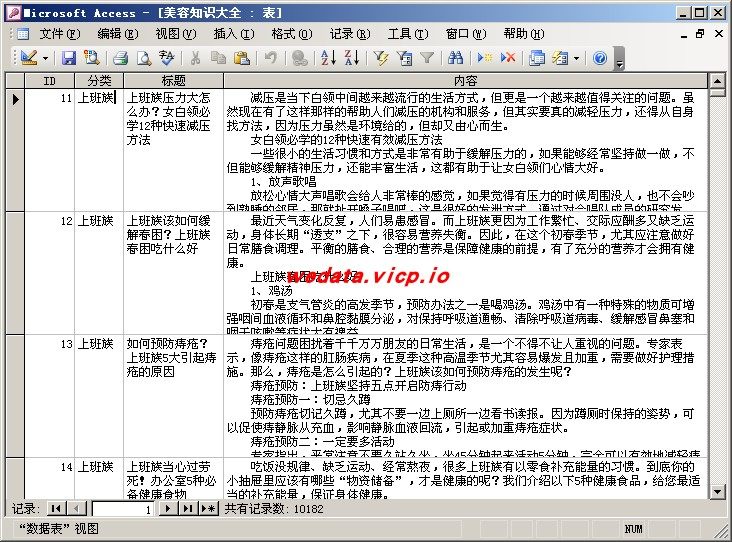Click title cell 上班族当心过劳死

(173, 479)
